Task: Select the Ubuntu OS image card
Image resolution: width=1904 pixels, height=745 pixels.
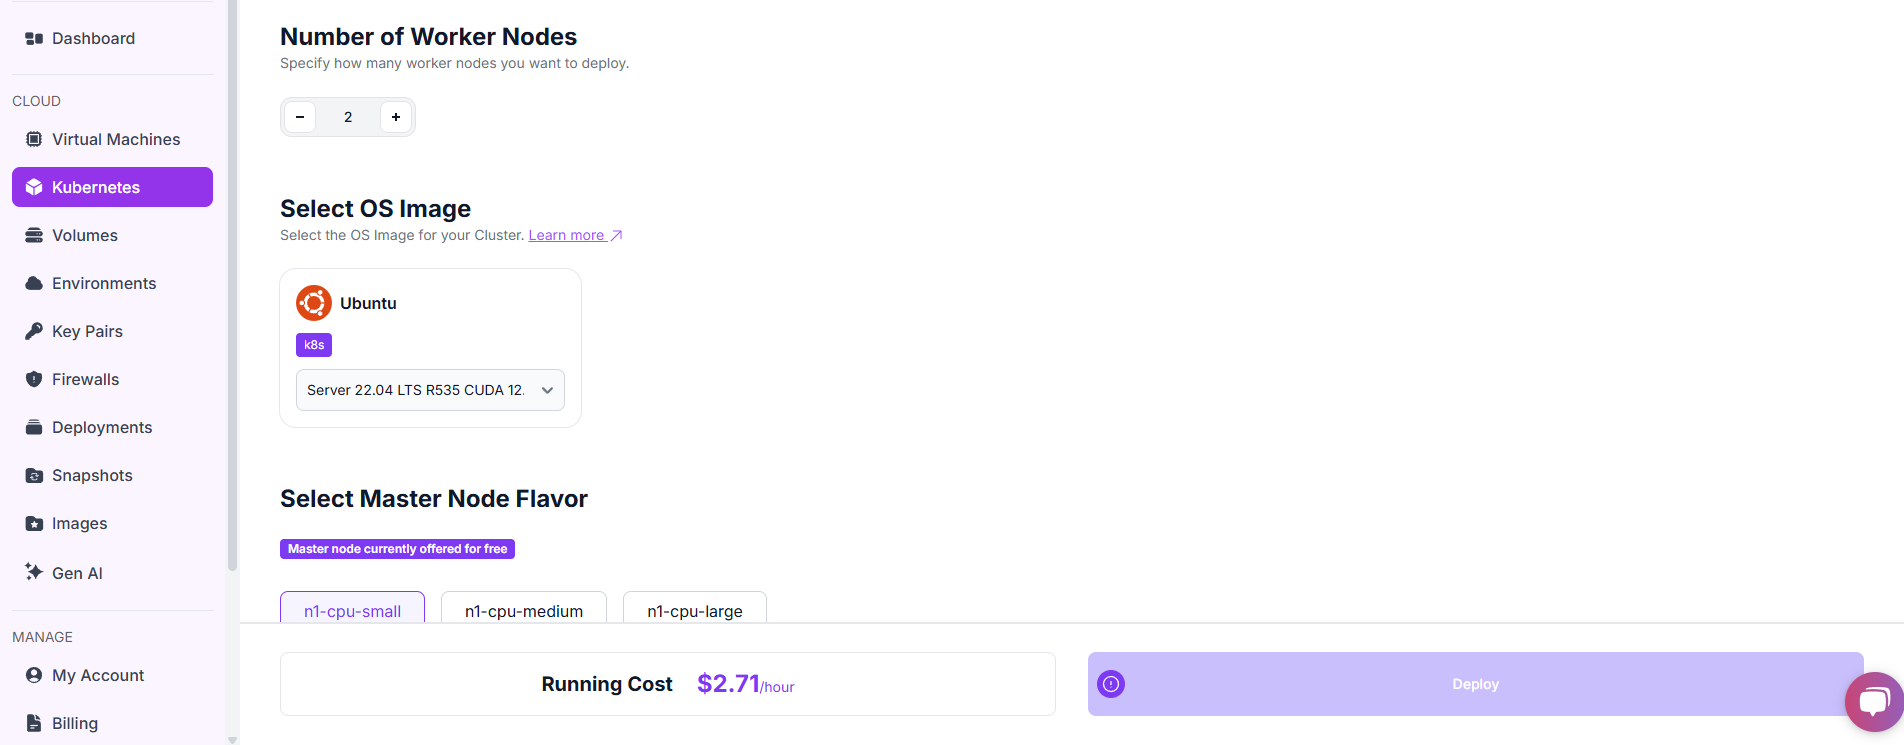Action: tap(430, 347)
